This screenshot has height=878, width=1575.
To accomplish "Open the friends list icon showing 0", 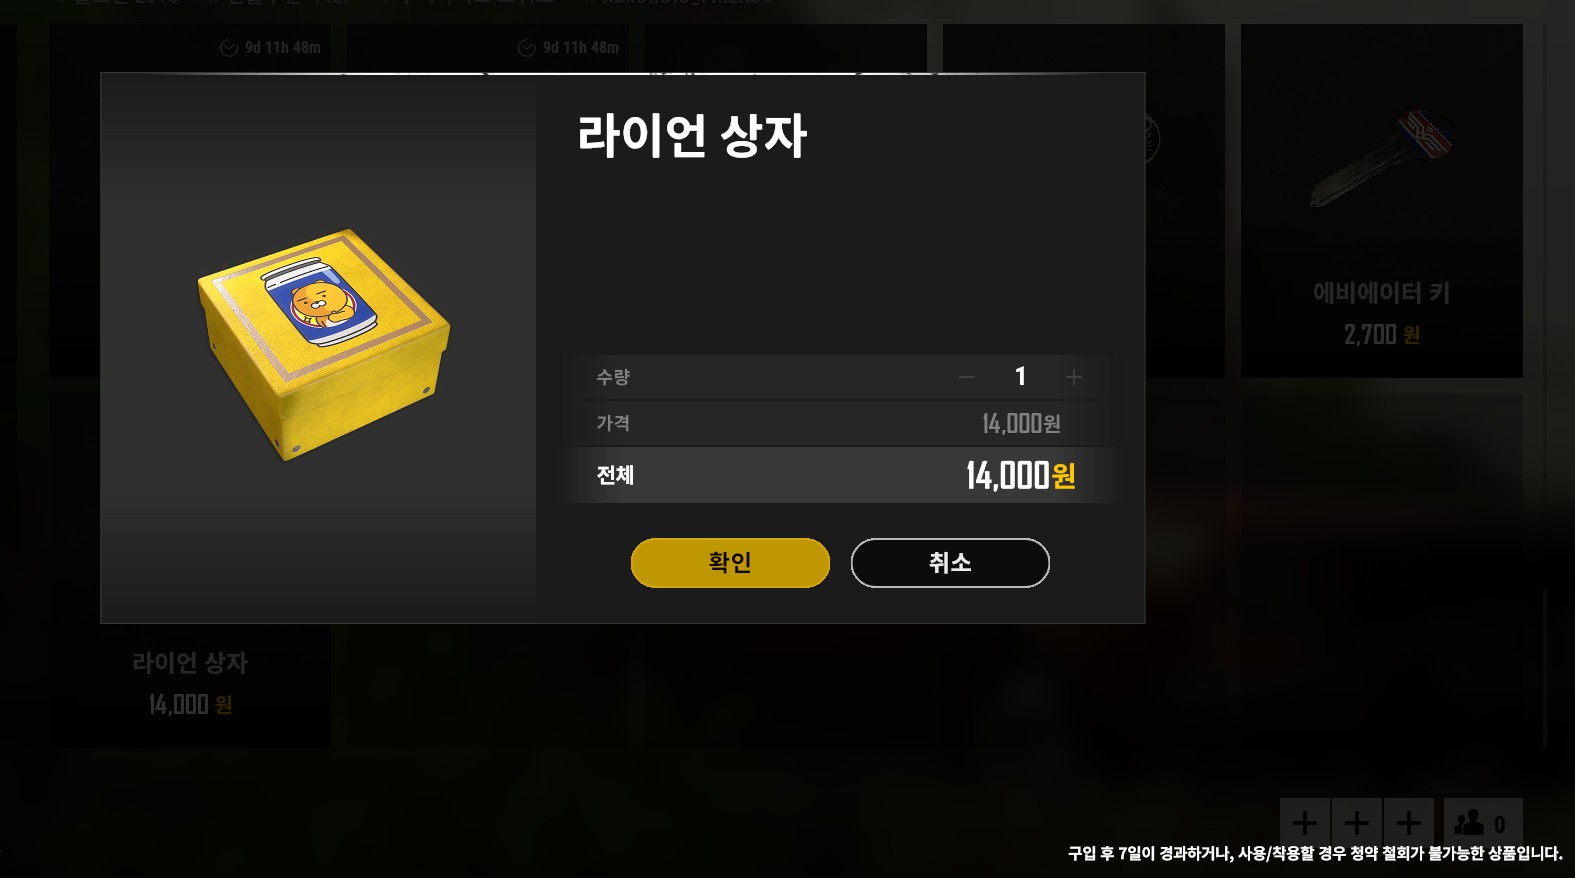I will 1483,823.
